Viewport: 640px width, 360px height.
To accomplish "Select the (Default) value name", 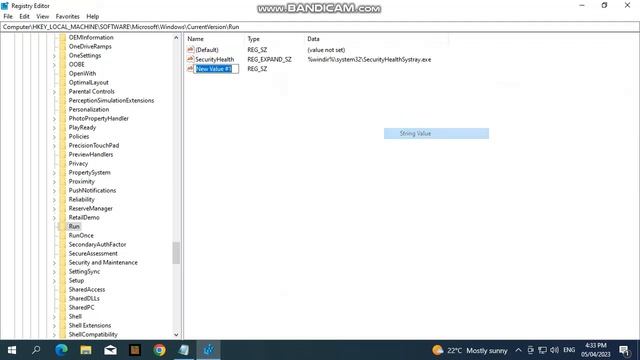I will pyautogui.click(x=207, y=50).
